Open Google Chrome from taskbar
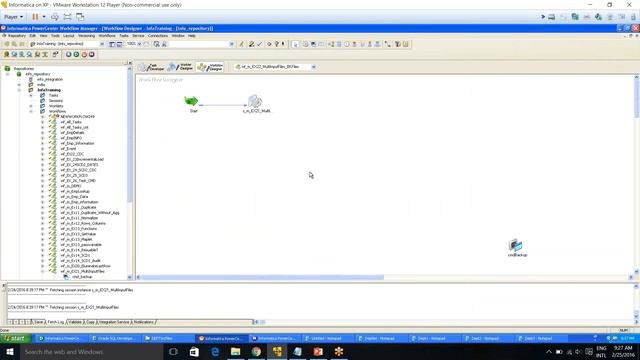Viewport: 640px width, 360px height. tap(256, 352)
